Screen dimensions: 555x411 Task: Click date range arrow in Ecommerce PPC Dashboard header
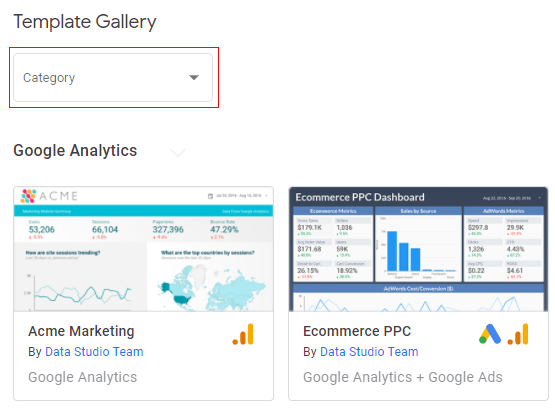pyautogui.click(x=540, y=198)
